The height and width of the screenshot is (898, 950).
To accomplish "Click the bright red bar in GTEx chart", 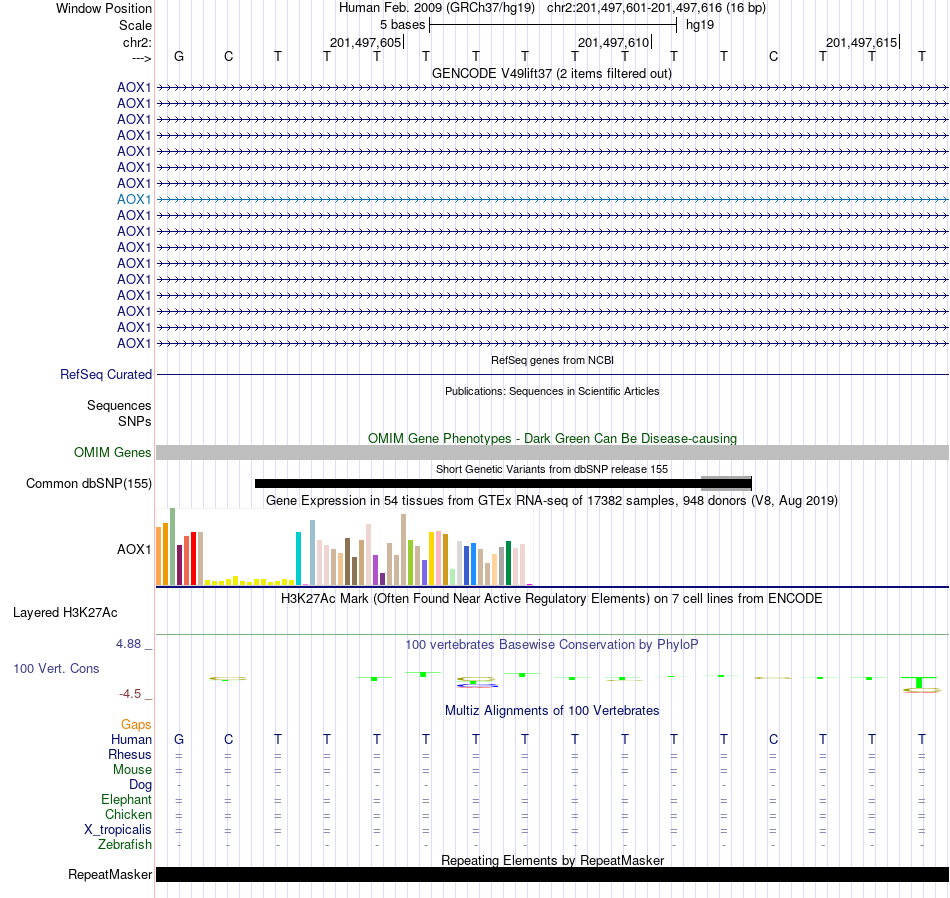I will point(194,558).
